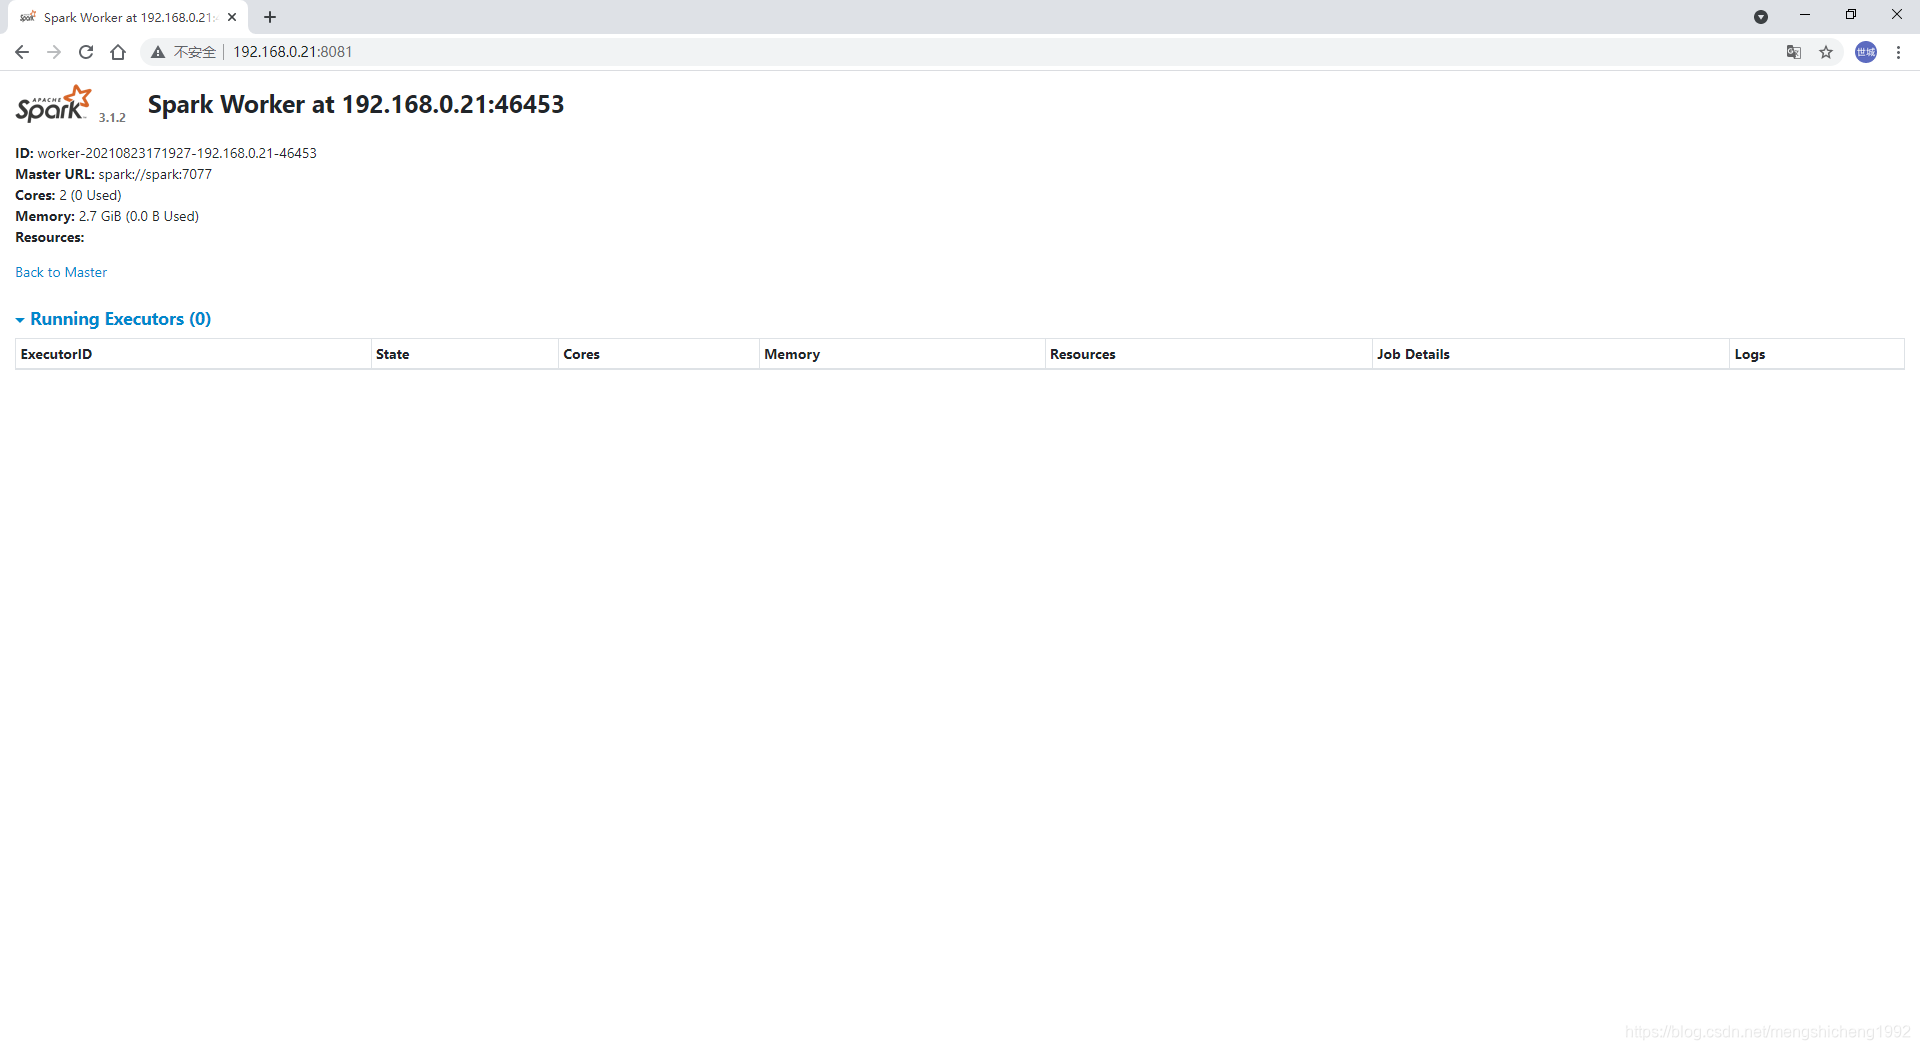Image resolution: width=1920 pixels, height=1050 pixels.
Task: Bookmark this page with the star
Action: 1826,52
